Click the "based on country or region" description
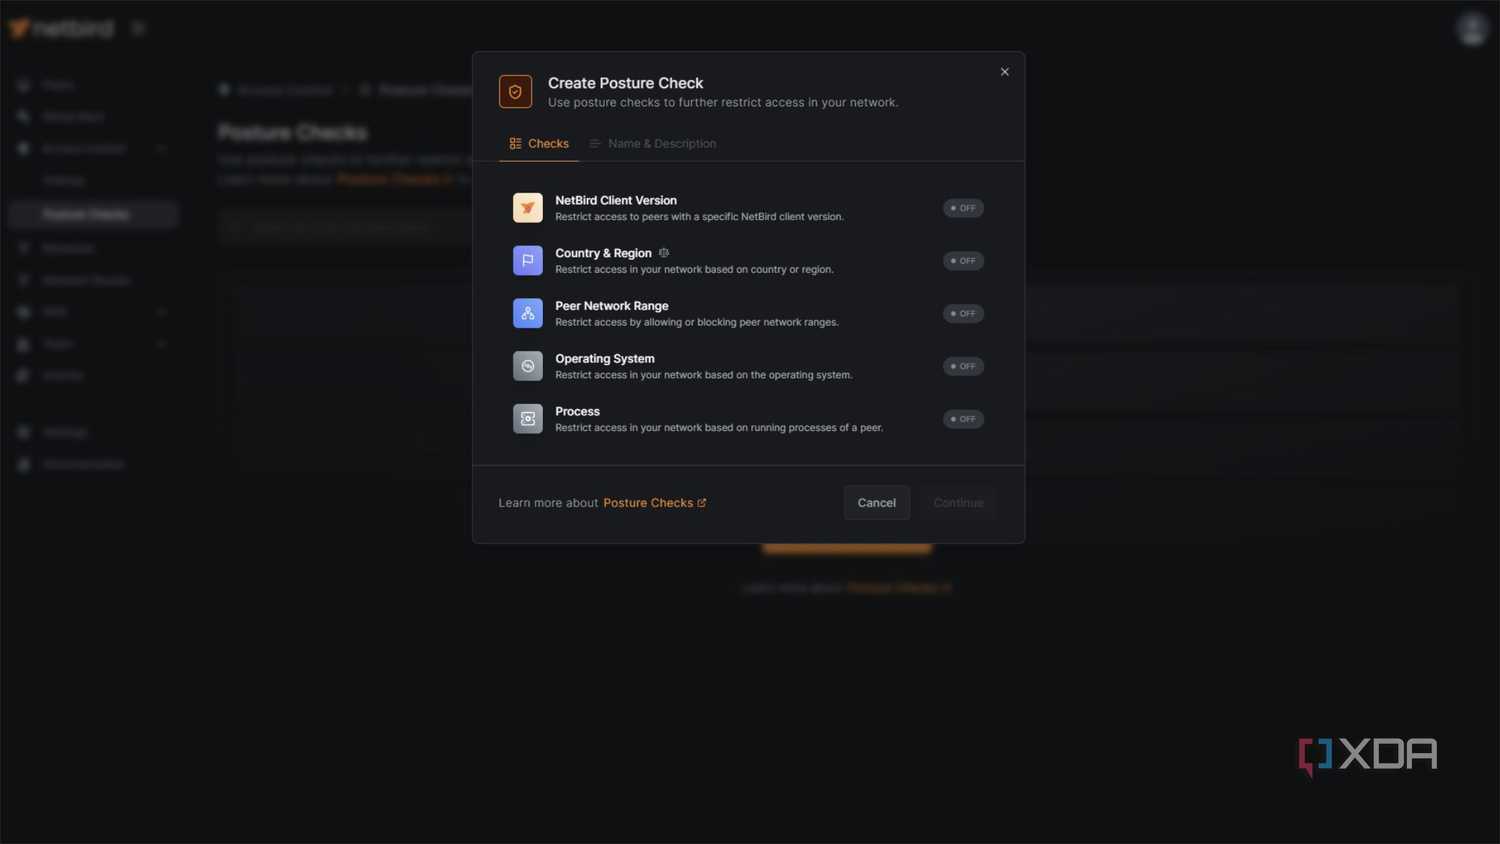1500x844 pixels. (694, 270)
